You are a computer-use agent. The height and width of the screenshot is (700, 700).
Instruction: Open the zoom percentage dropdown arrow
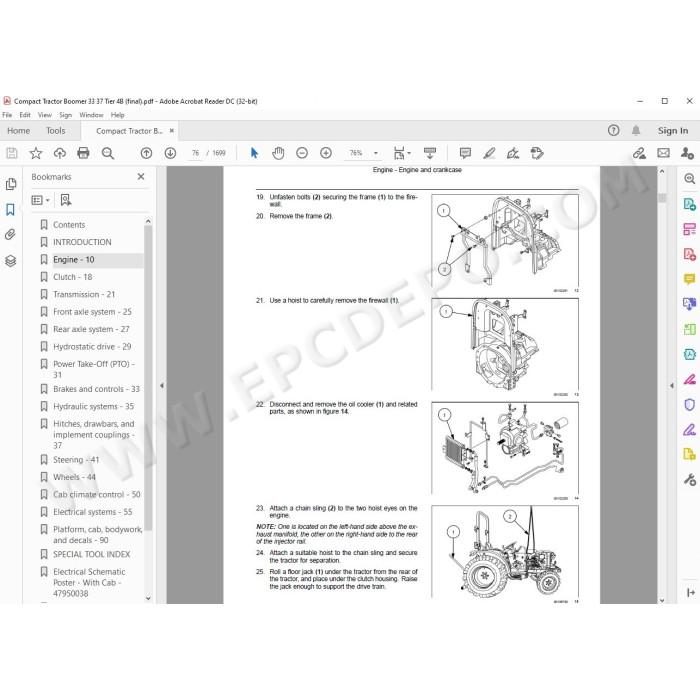376,153
